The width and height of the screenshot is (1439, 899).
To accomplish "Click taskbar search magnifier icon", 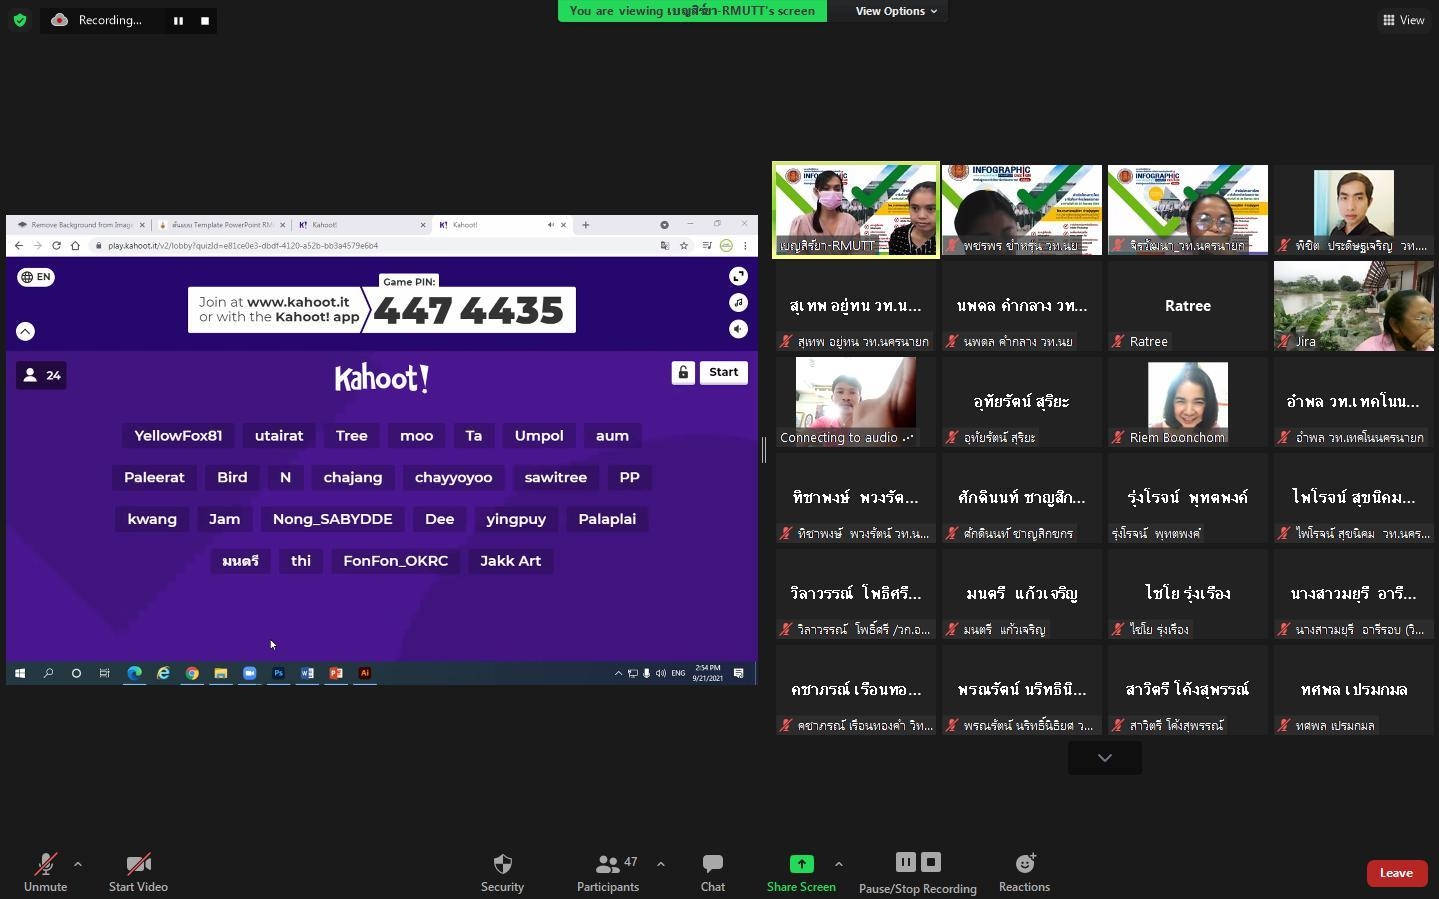I will point(48,673).
